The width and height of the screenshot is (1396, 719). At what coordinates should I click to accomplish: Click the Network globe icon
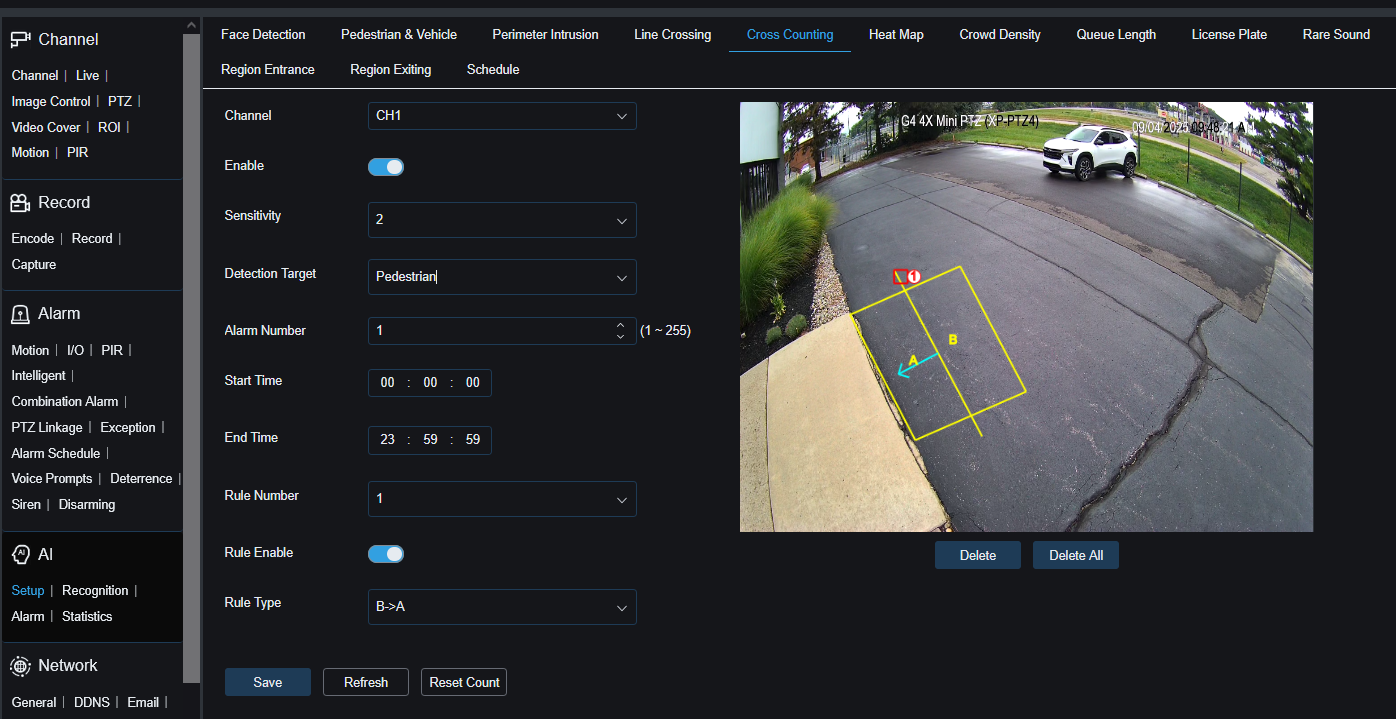tap(20, 666)
